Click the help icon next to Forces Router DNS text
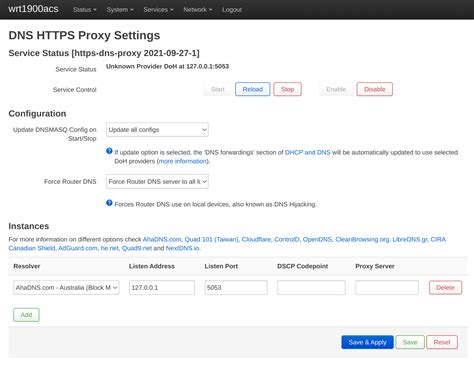Screen dimensions: 474x367 coord(109,203)
